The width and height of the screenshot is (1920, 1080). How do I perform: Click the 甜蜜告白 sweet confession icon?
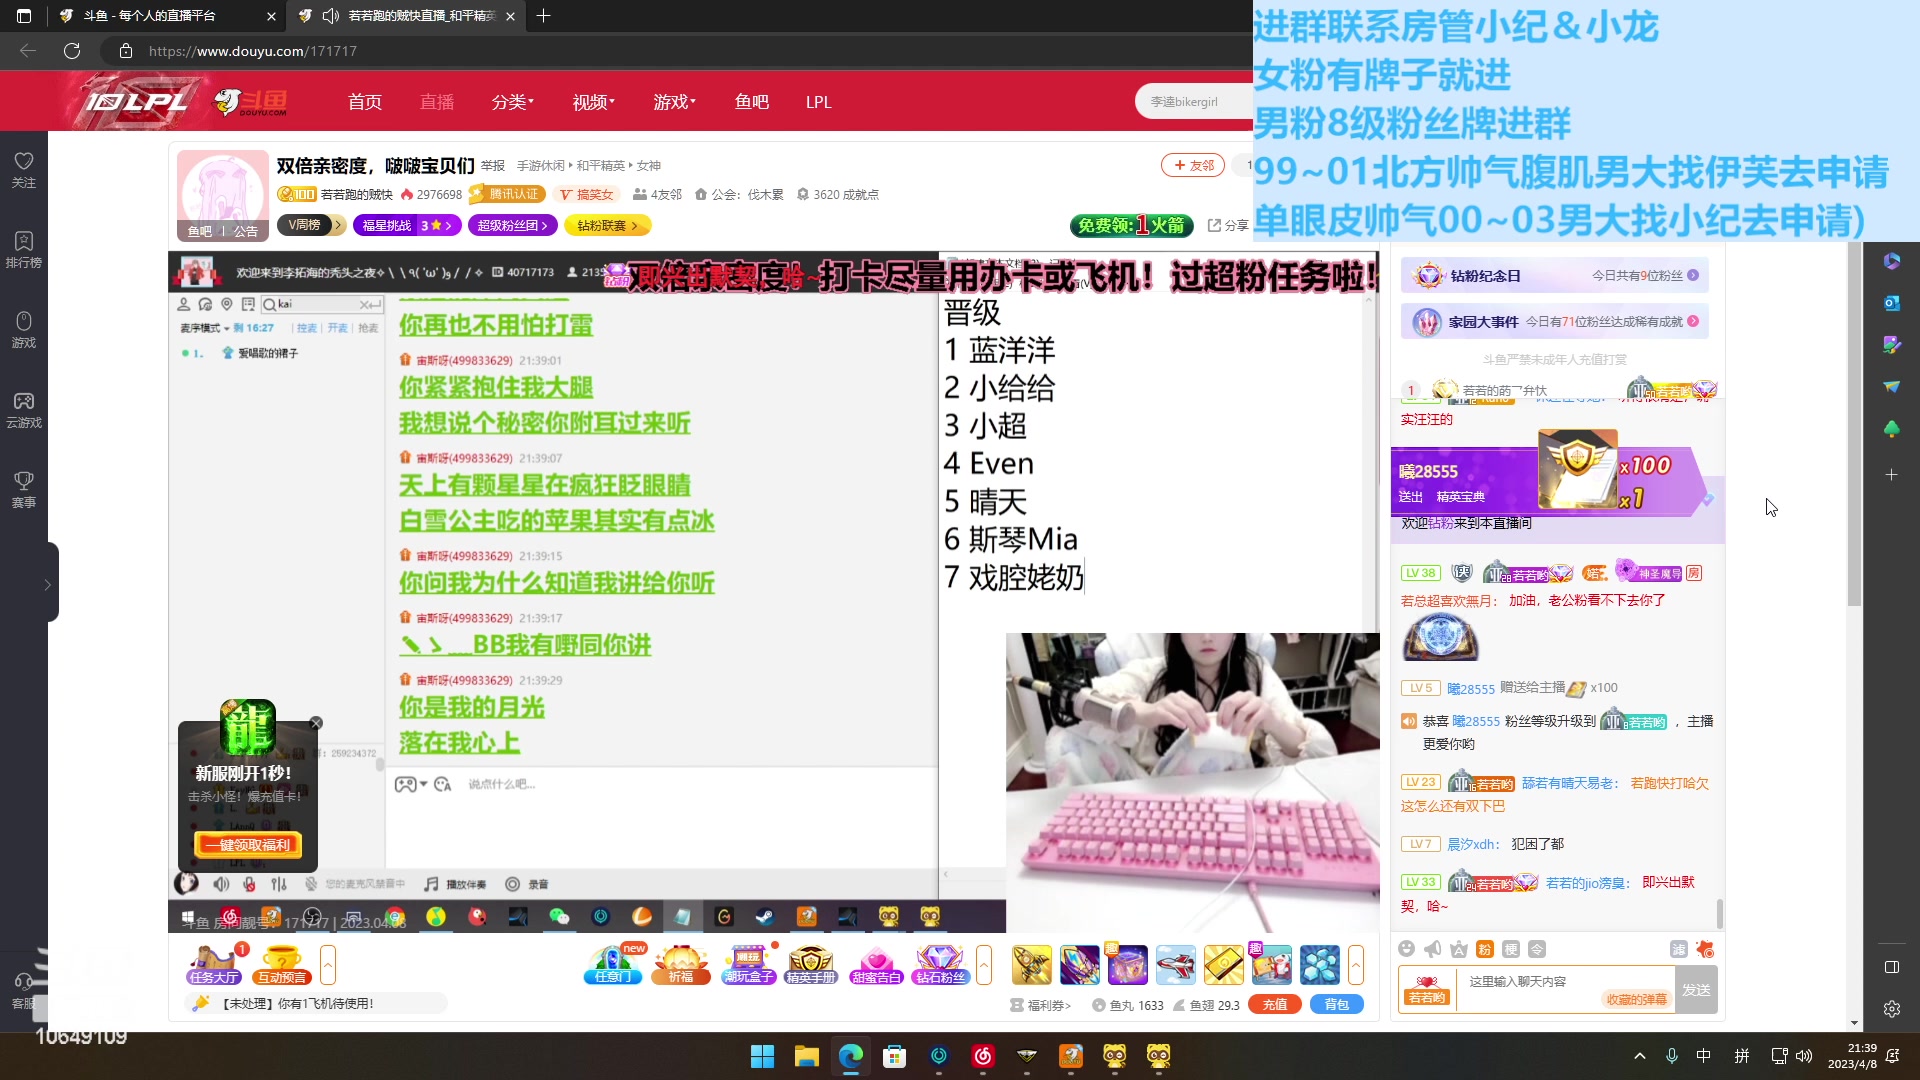click(876, 963)
